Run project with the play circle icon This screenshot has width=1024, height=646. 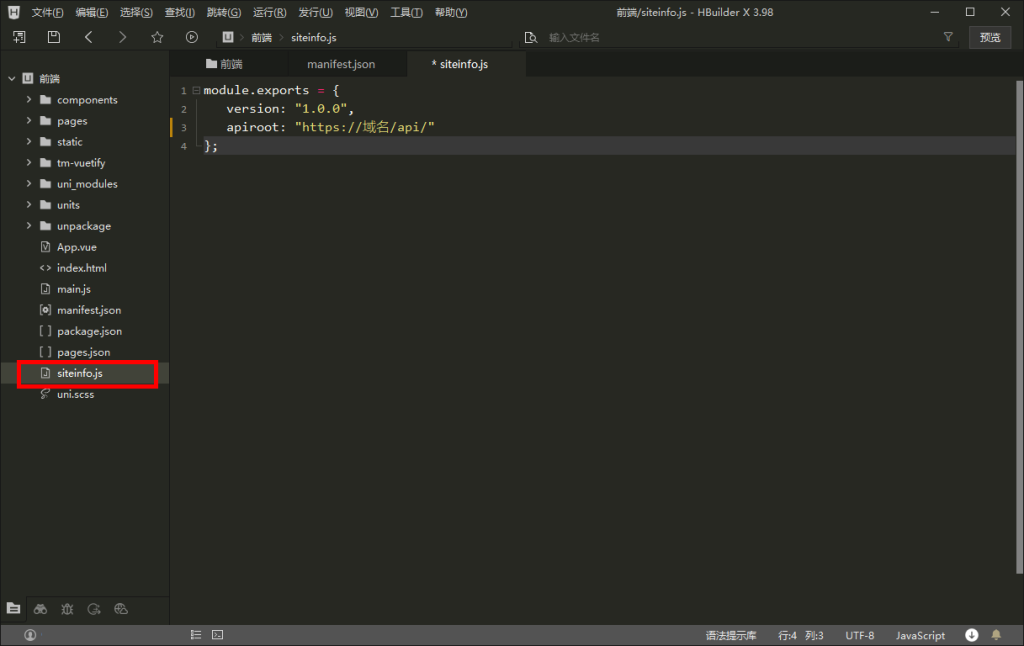[191, 37]
